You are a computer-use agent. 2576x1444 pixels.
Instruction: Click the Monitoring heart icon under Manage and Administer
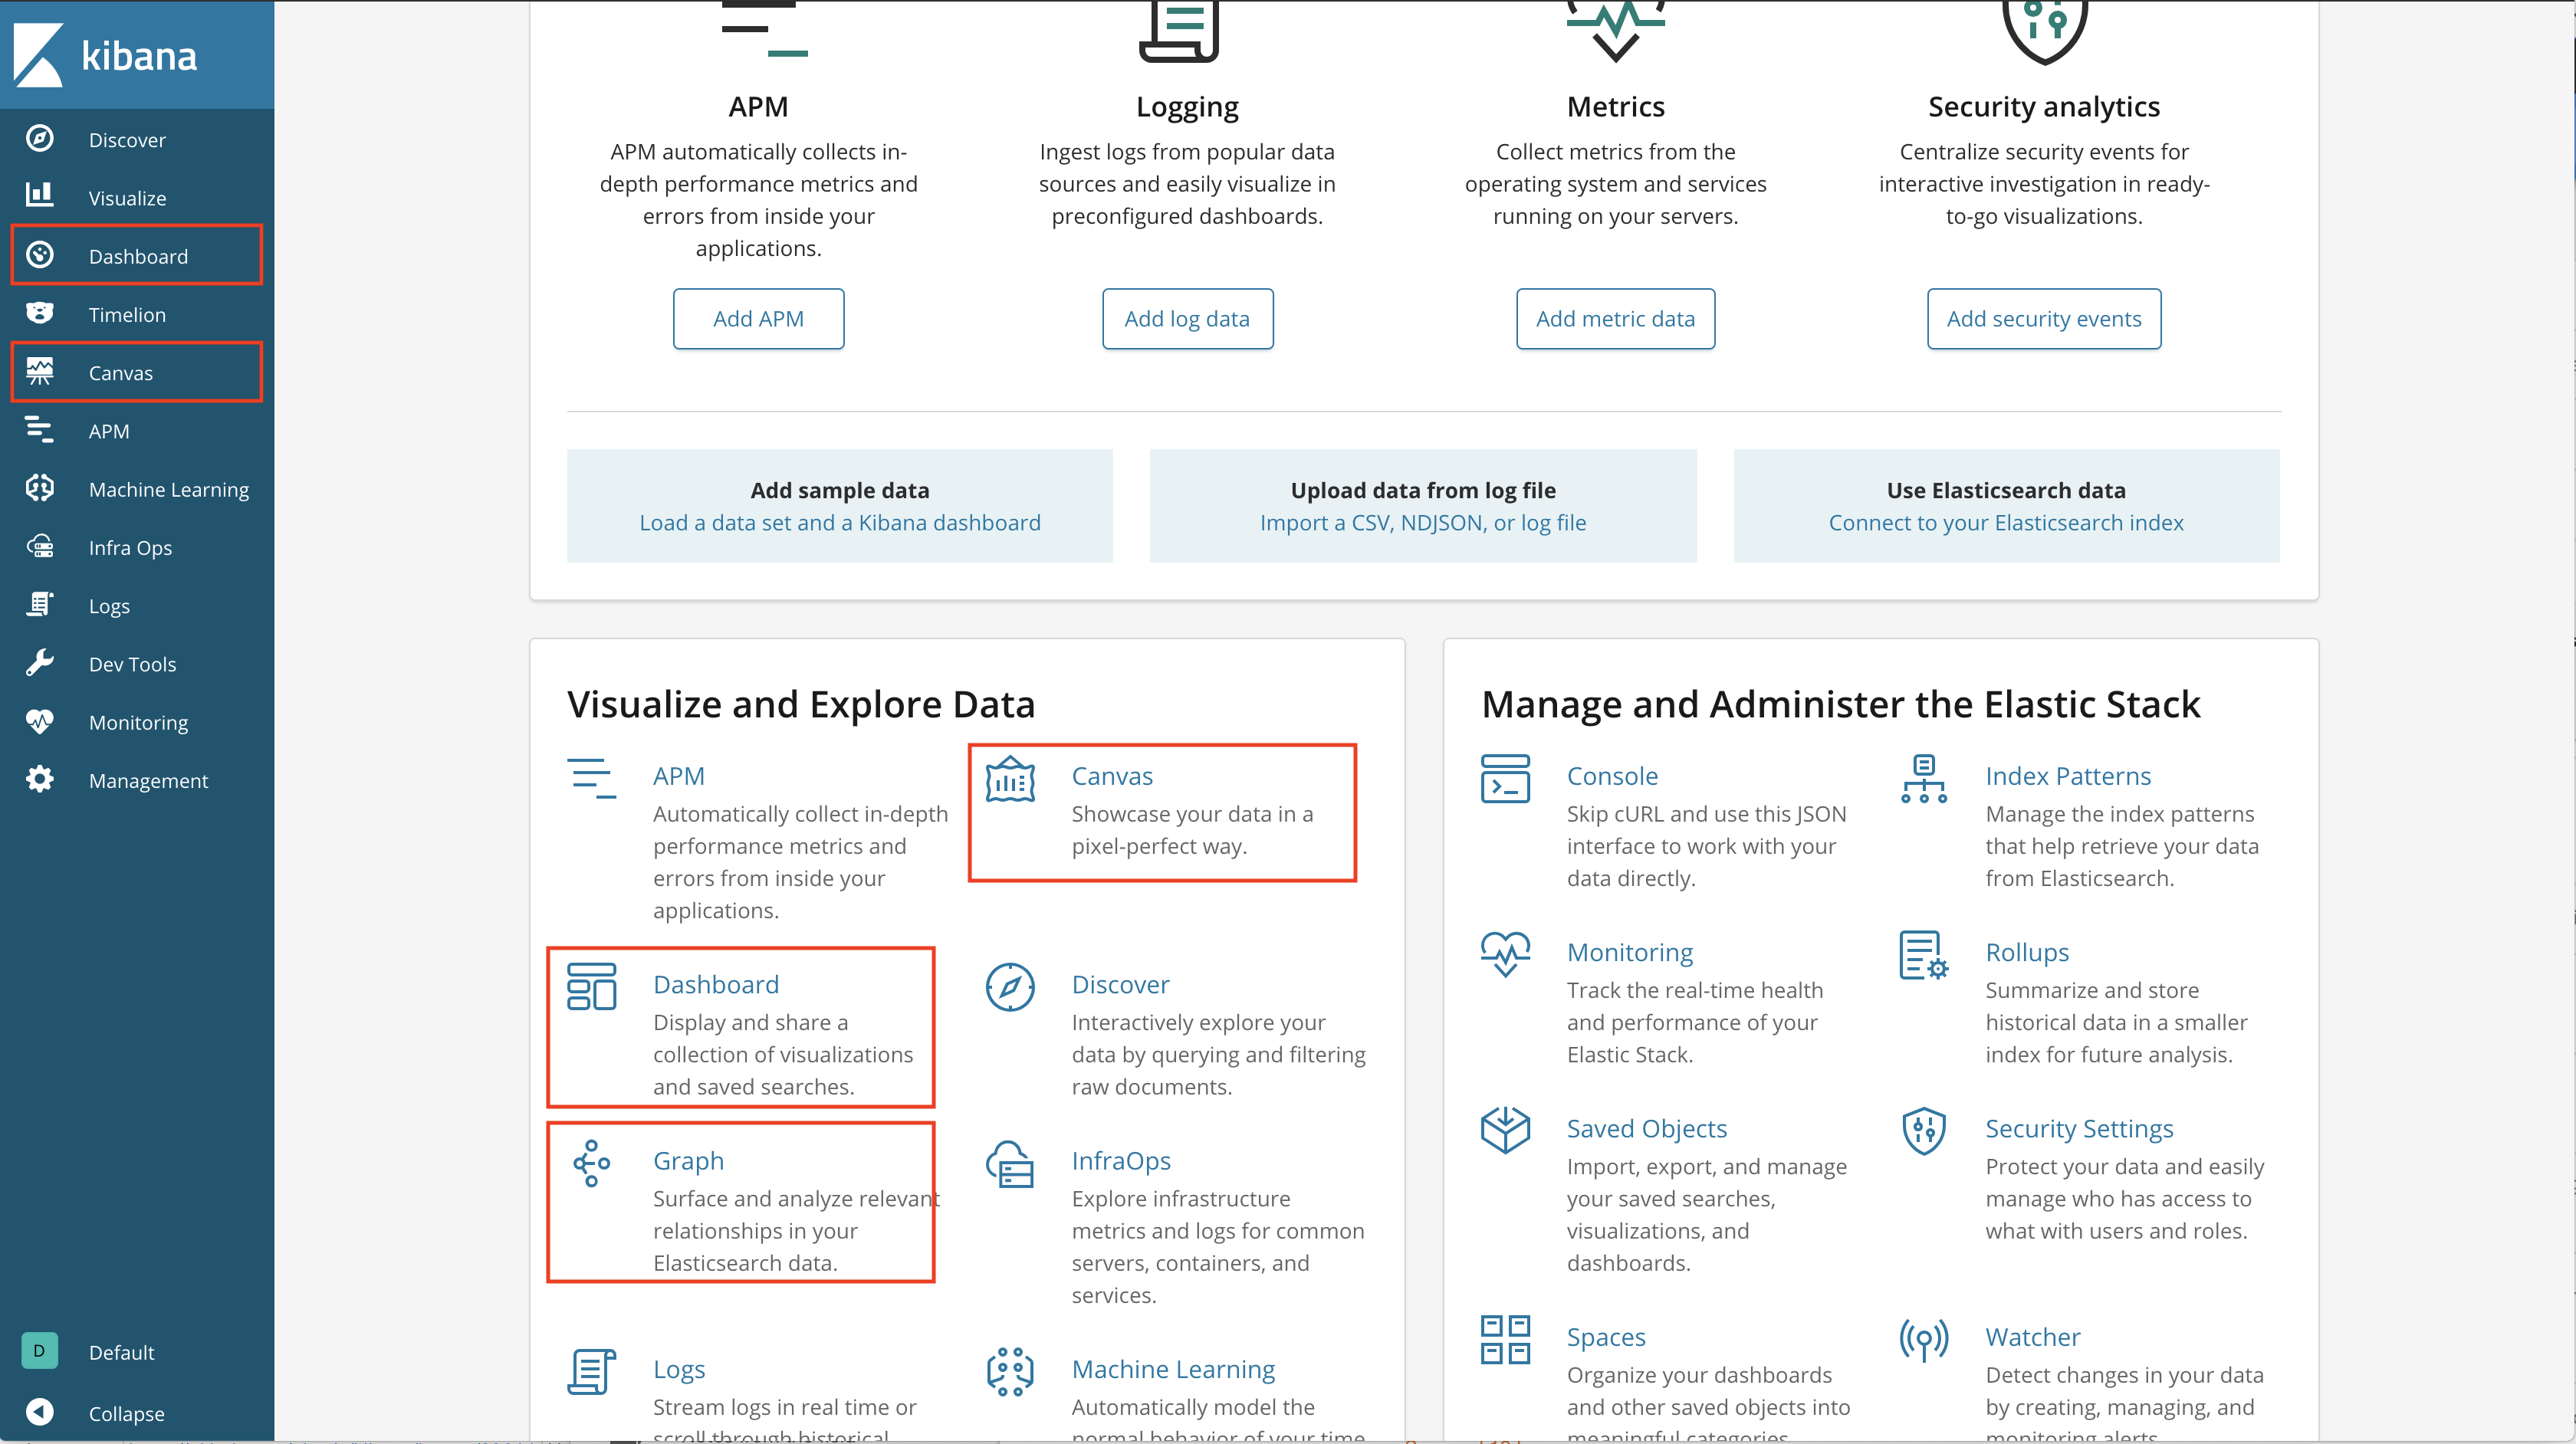coord(1505,955)
